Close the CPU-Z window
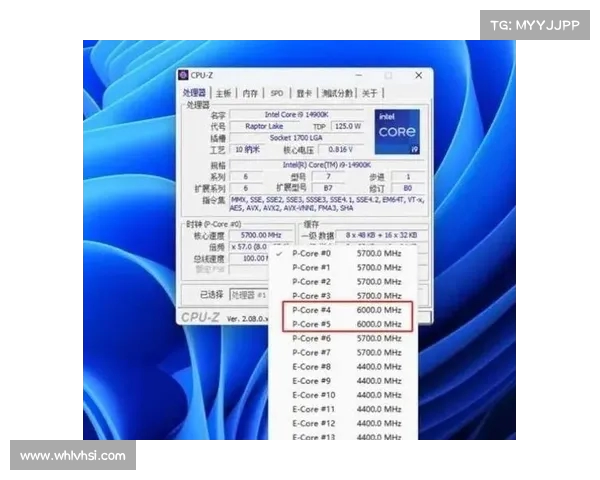600x480 pixels. [419, 75]
